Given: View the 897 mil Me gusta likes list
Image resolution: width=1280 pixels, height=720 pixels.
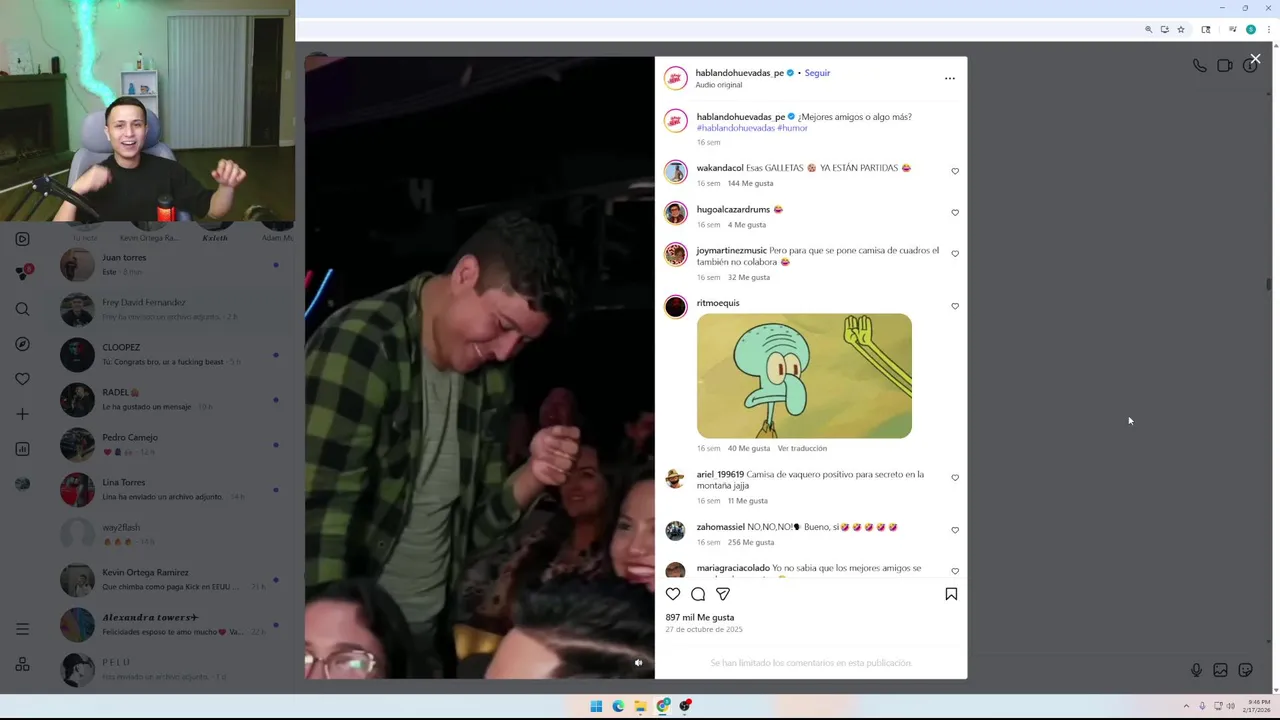Looking at the screenshot, I should click(700, 617).
